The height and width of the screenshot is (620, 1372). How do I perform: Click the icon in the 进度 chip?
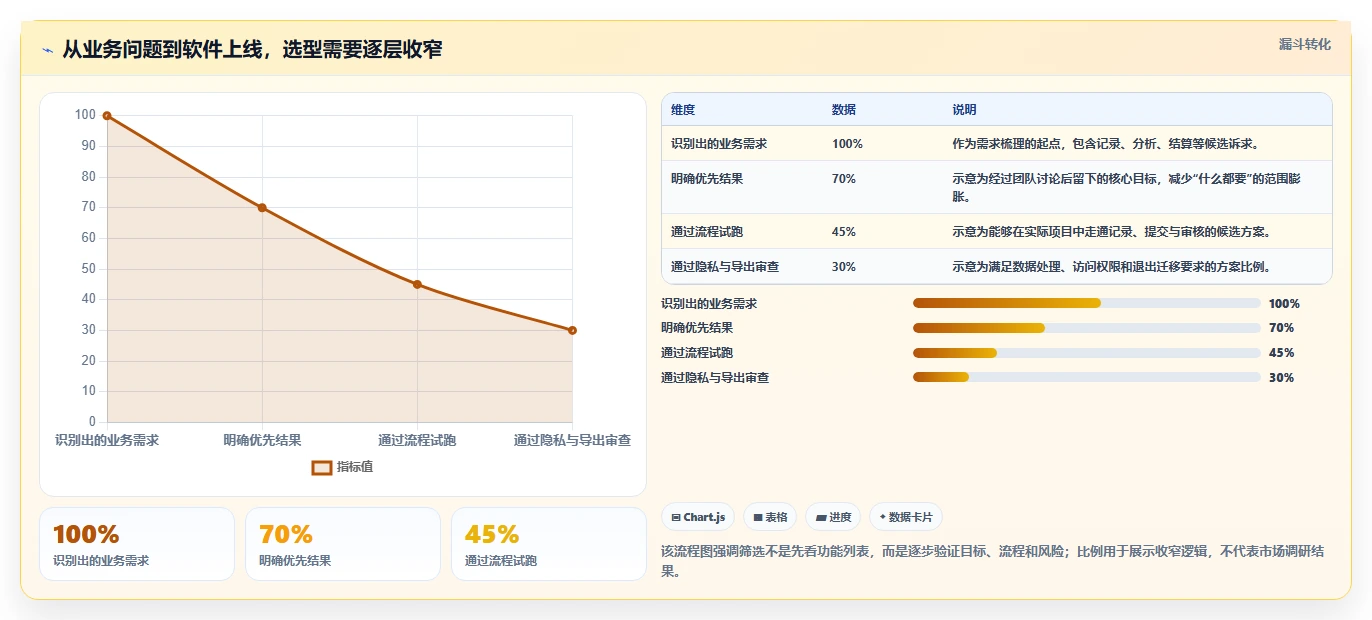(x=821, y=517)
